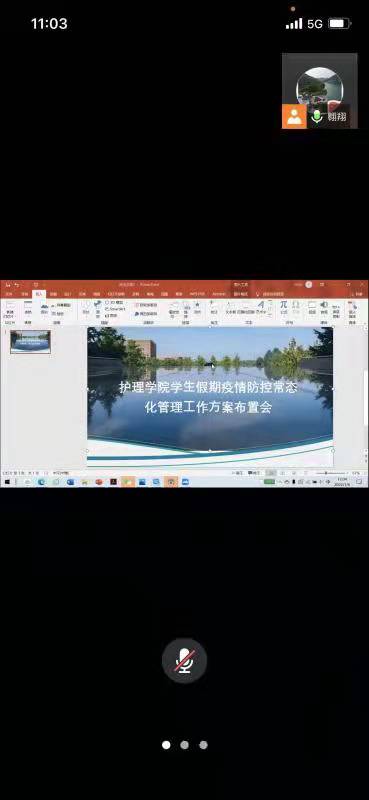369x800 pixels.
Task: Select the first white page indicator dot
Action: (x=166, y=745)
